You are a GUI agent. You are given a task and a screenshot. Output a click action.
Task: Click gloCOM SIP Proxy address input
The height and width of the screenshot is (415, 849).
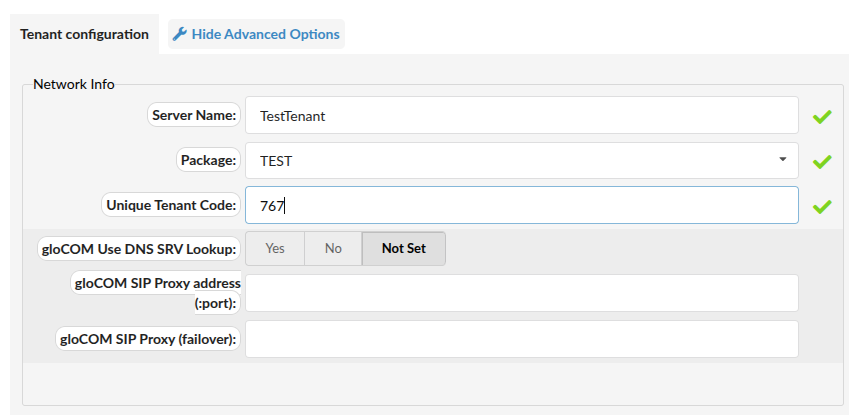521,293
